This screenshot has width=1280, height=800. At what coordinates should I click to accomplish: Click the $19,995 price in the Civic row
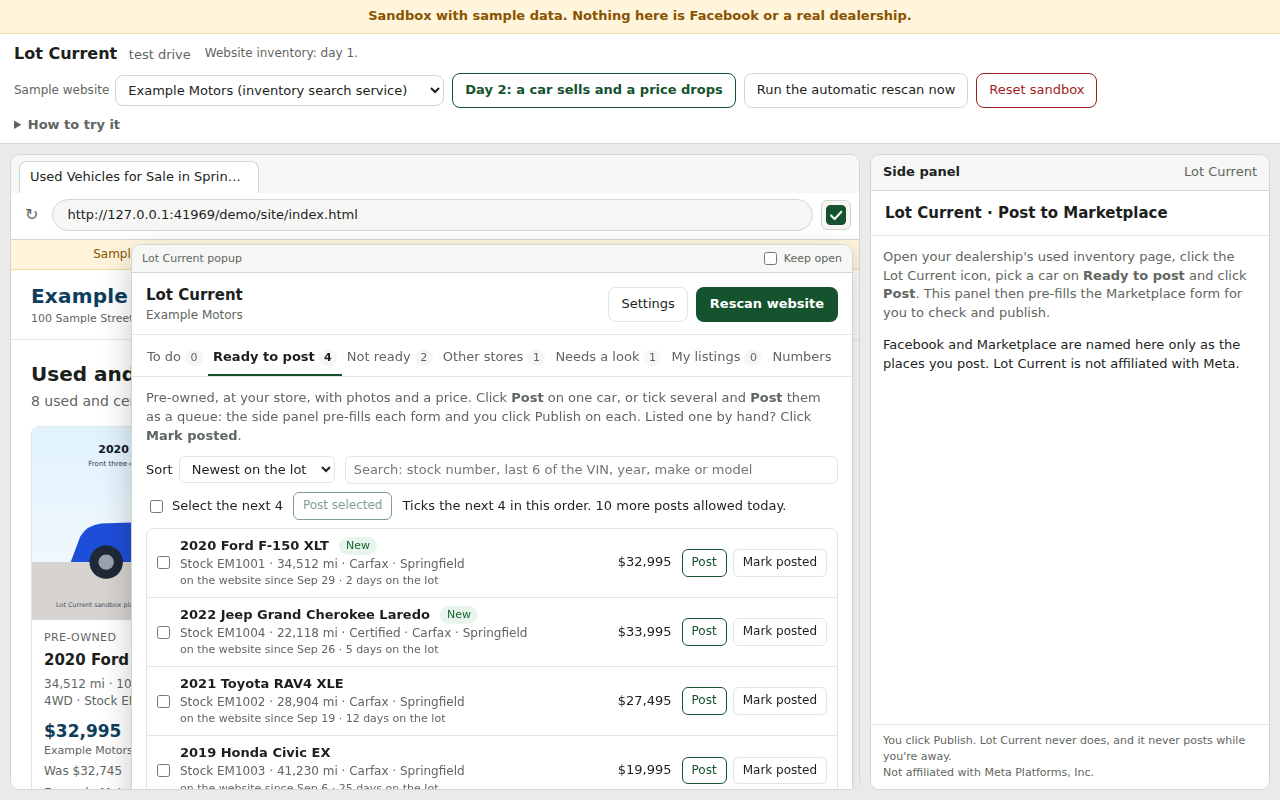click(645, 770)
